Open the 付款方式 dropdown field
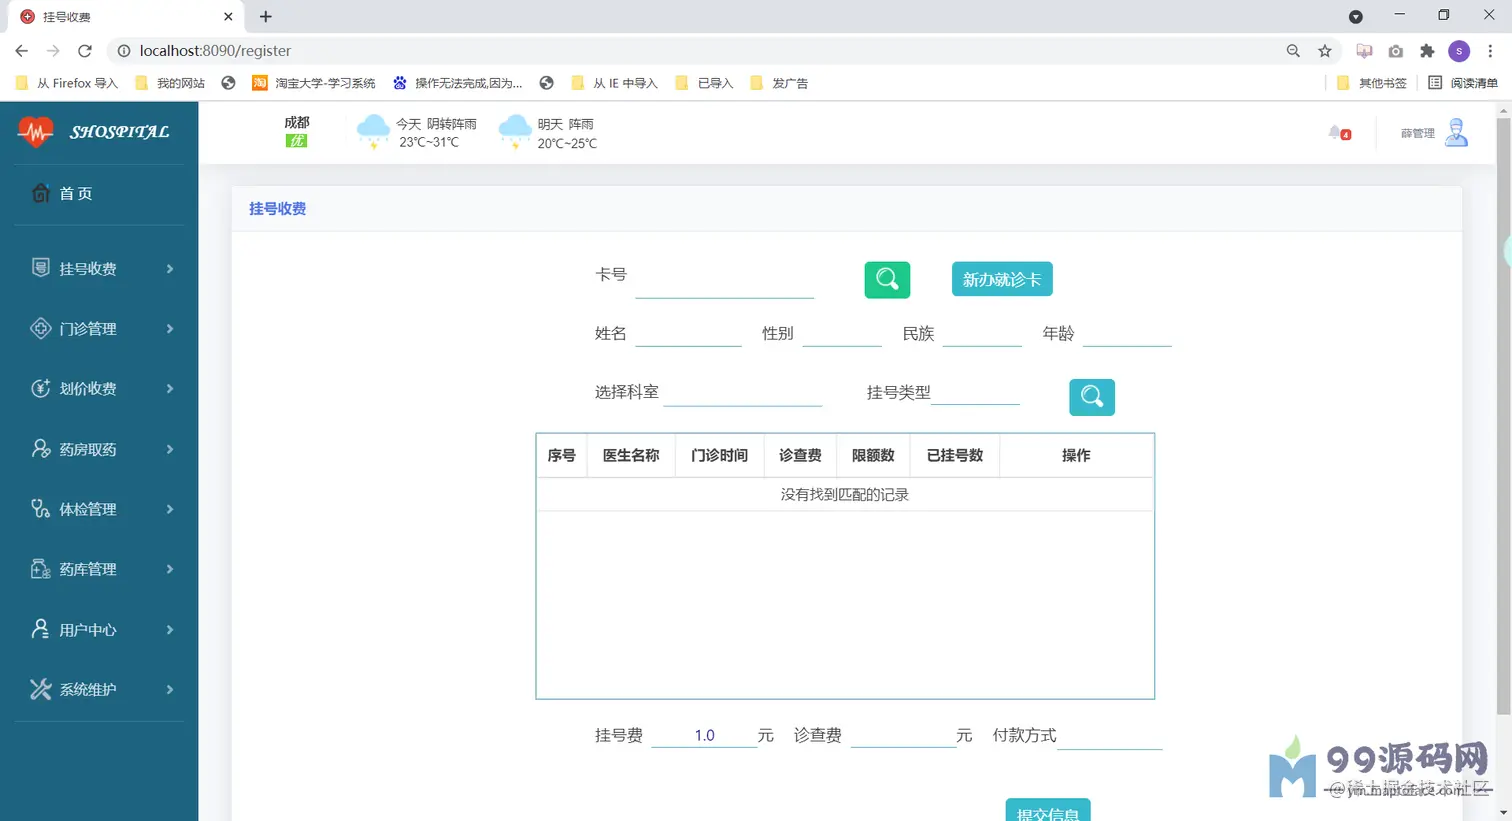The width and height of the screenshot is (1512, 821). tap(1110, 735)
